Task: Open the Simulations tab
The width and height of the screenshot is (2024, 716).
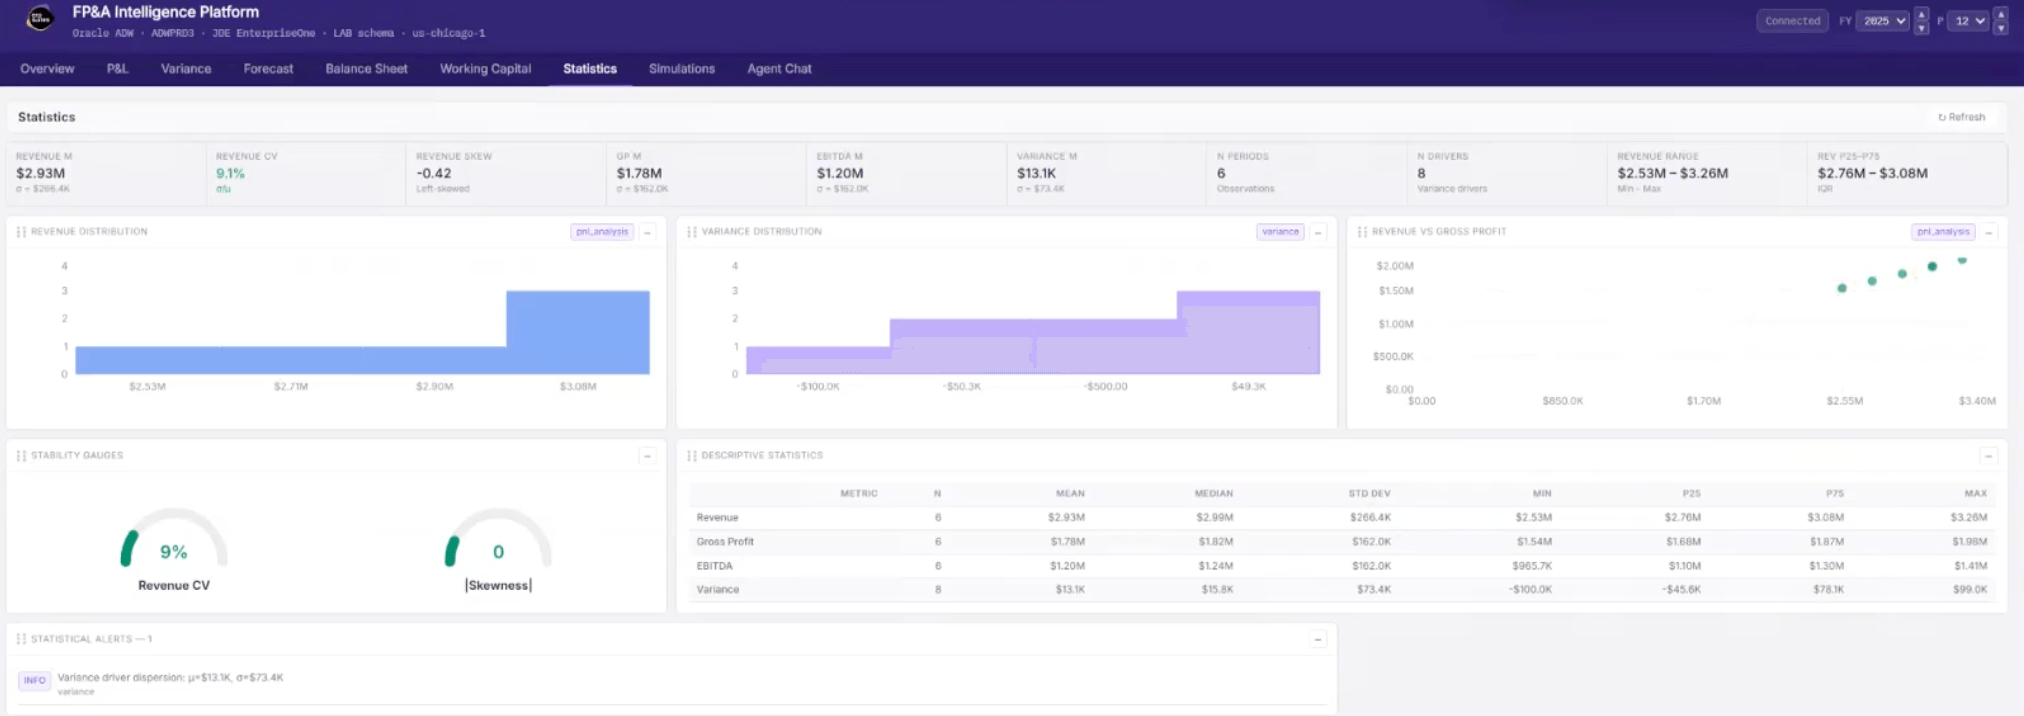Action: (x=682, y=69)
